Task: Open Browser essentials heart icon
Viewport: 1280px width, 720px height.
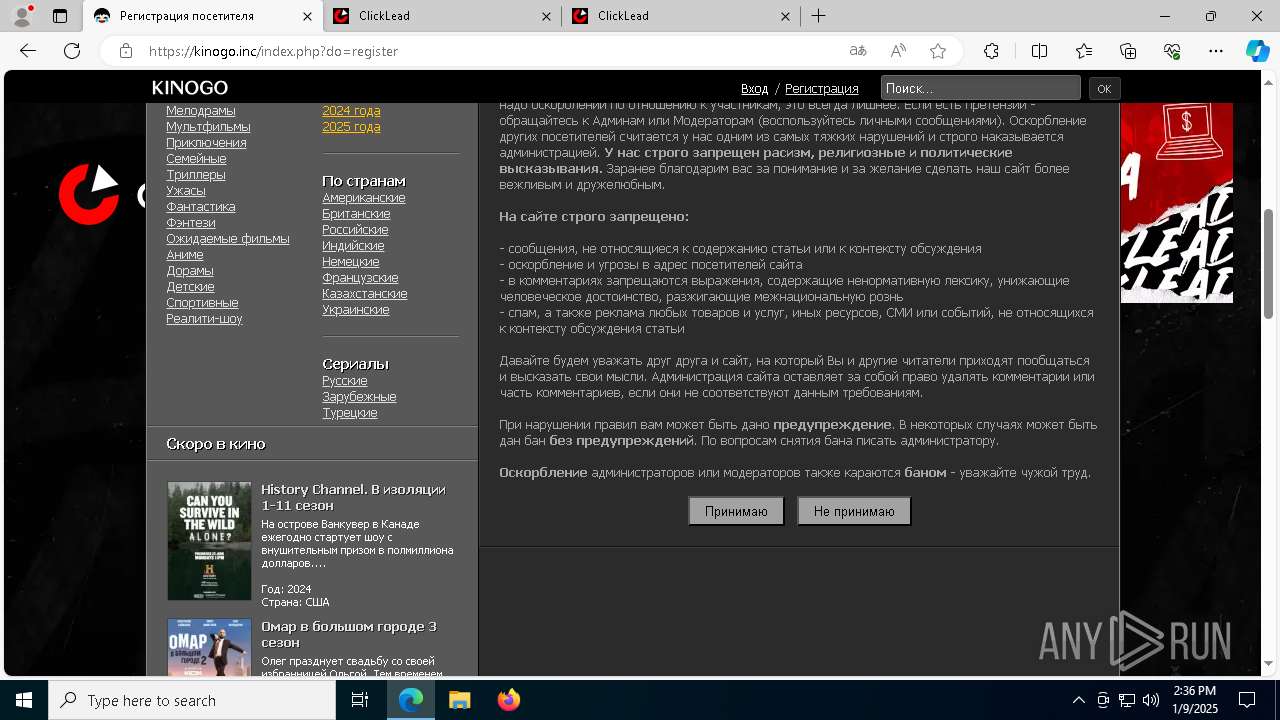Action: tap(1172, 51)
